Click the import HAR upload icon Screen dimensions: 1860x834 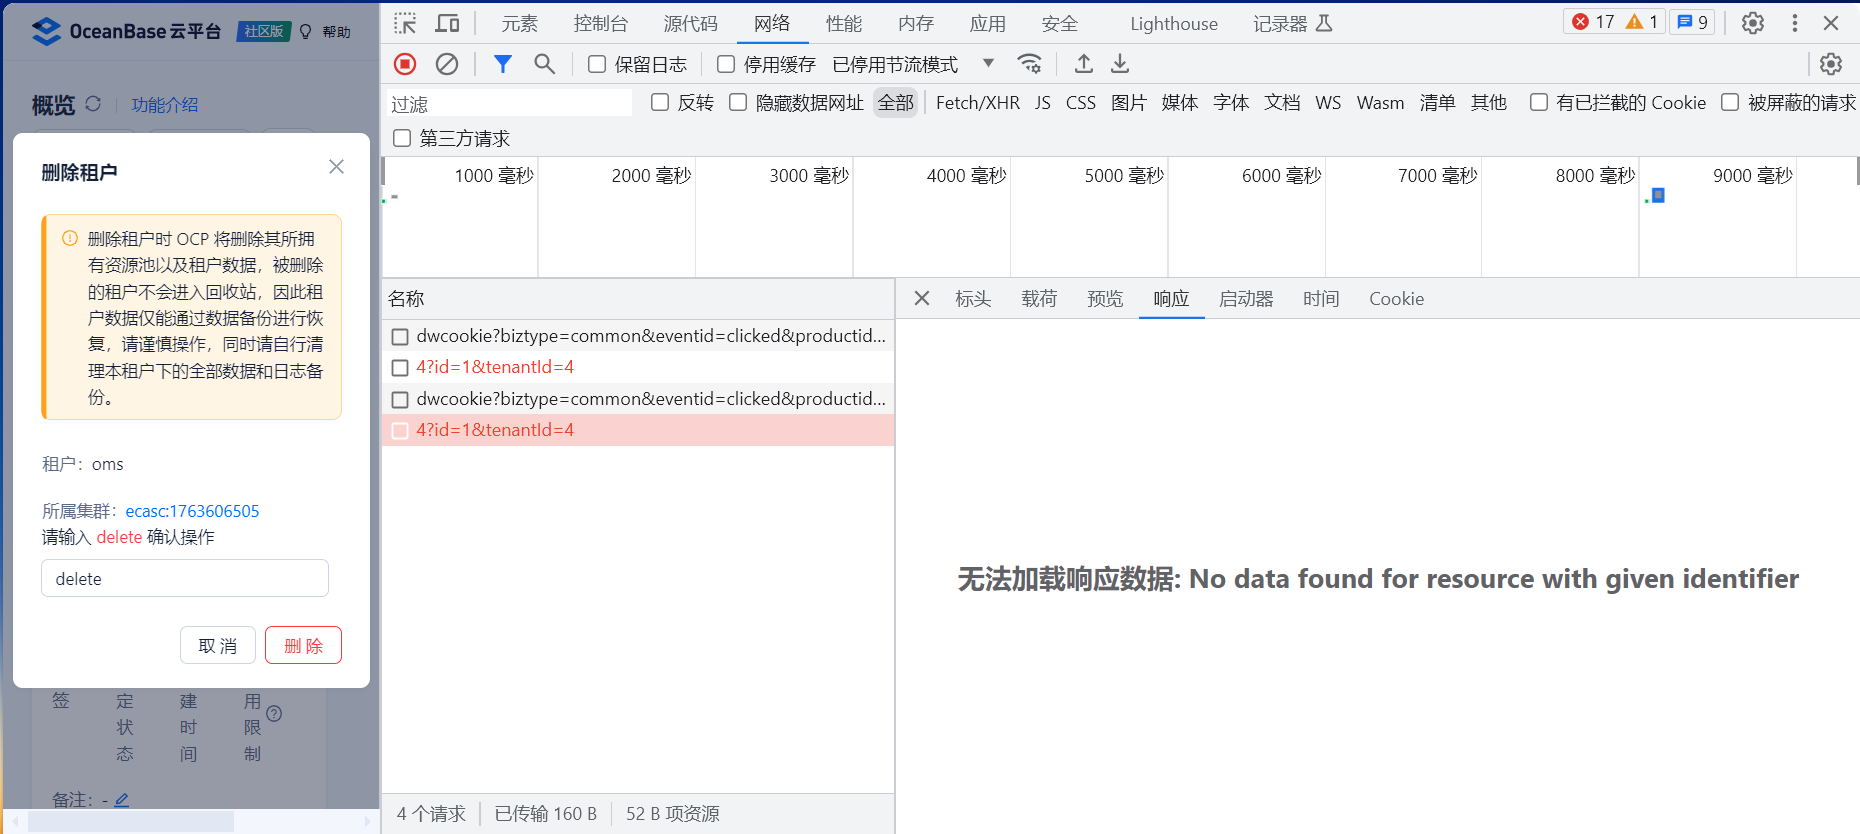click(x=1083, y=64)
